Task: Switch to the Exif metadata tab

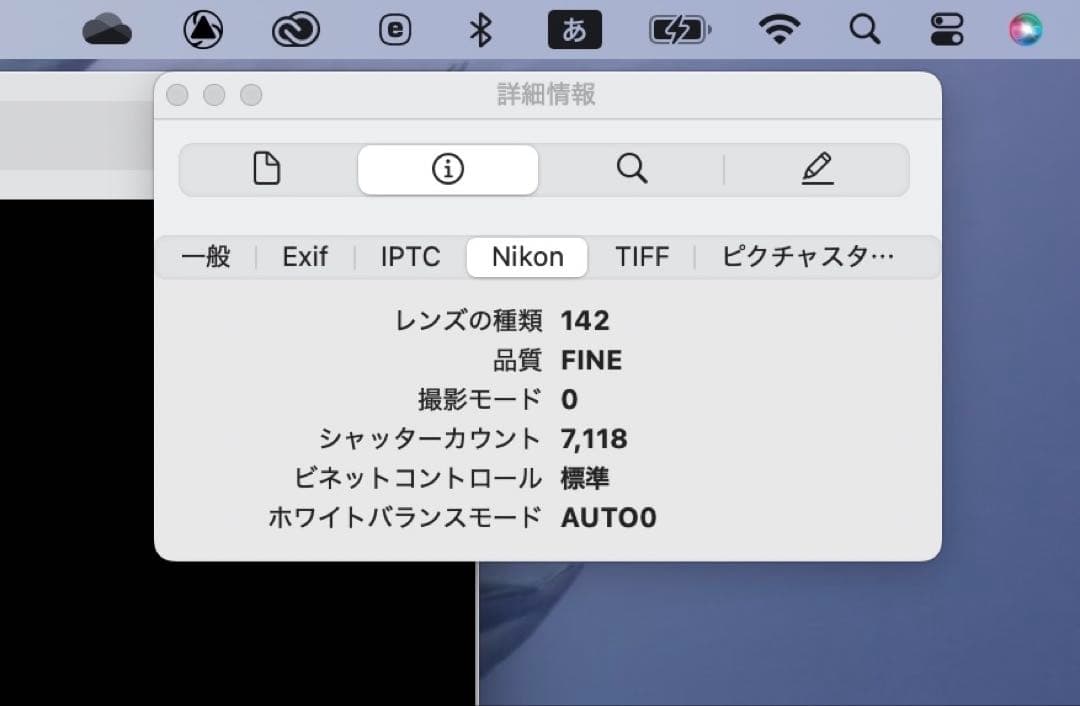Action: [x=303, y=257]
